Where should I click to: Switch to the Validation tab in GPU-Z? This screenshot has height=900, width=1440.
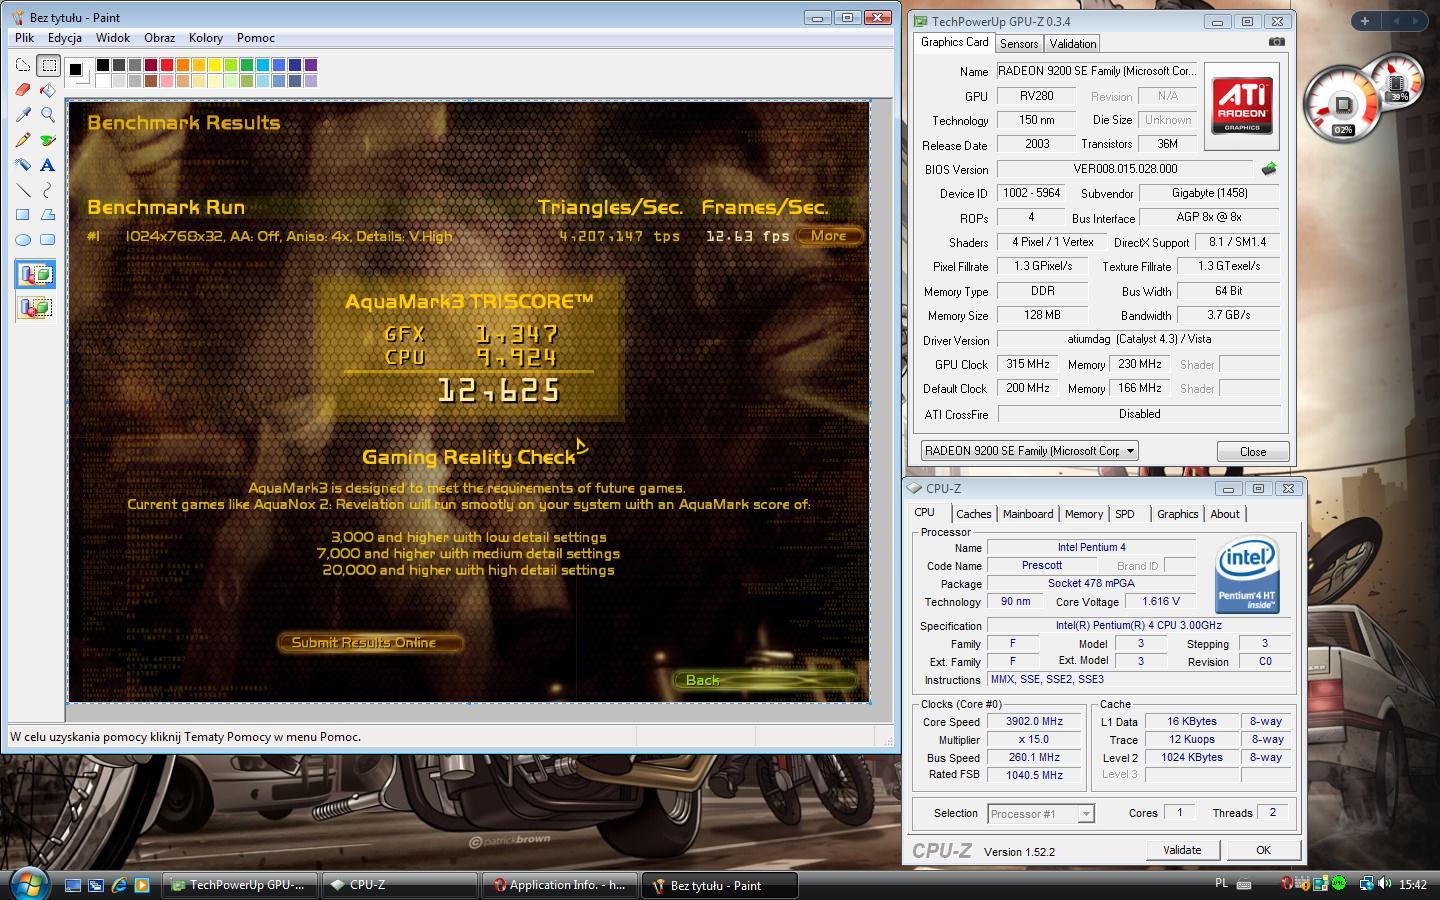[1073, 44]
